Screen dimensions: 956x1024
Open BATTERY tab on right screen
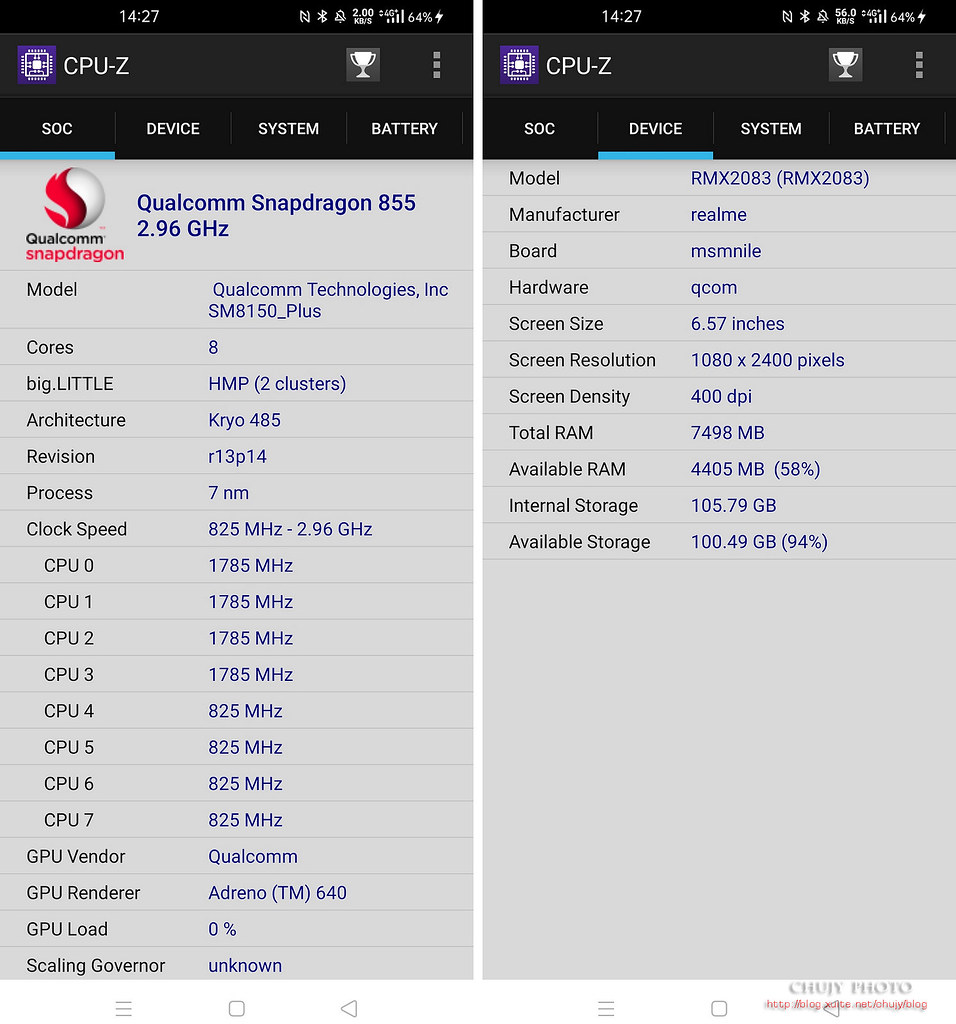(x=887, y=129)
